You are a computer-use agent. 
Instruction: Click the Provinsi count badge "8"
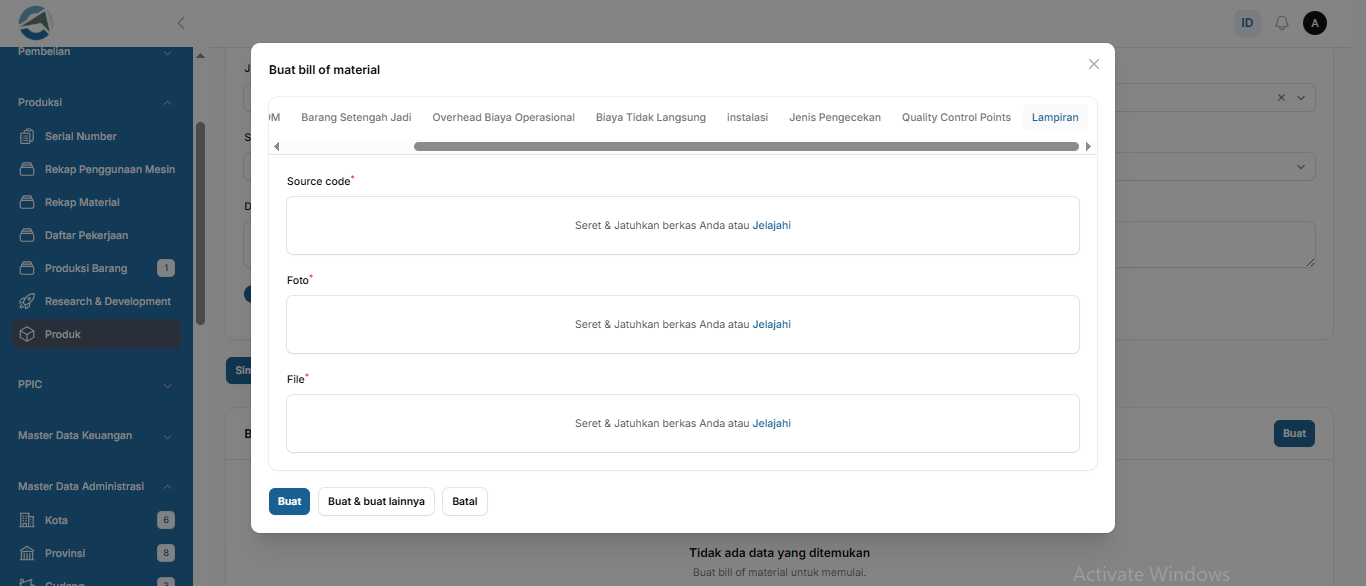click(x=166, y=553)
